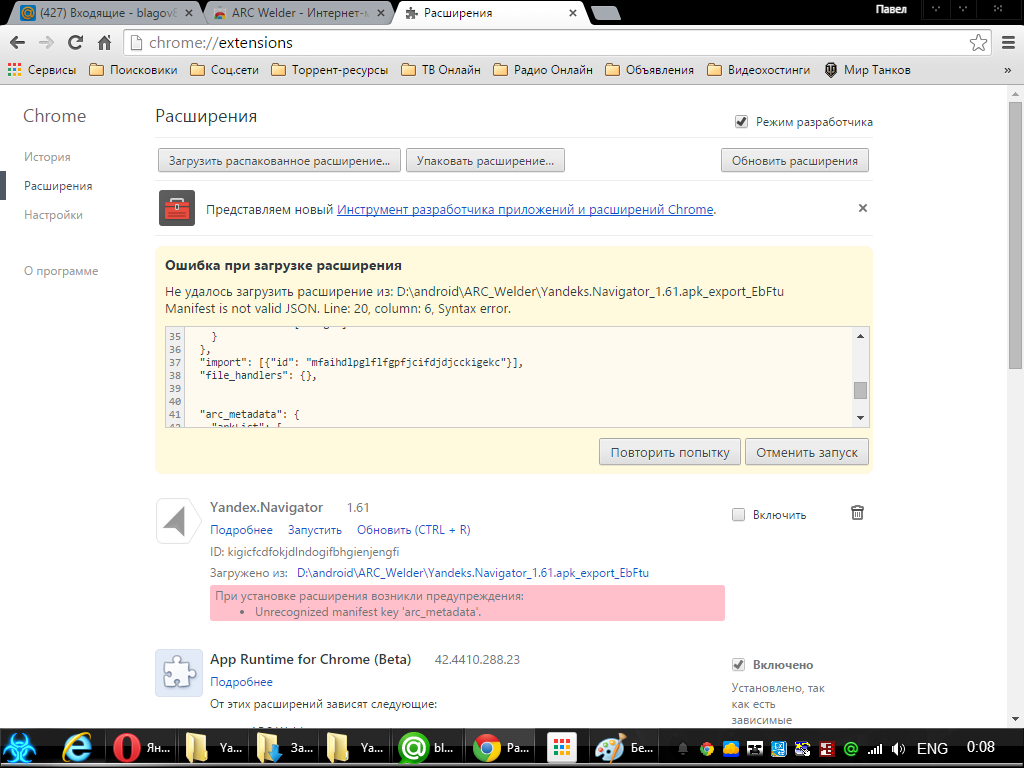Expand the bookmarks bar overflow chevron
This screenshot has height=768, width=1024.
click(1007, 70)
